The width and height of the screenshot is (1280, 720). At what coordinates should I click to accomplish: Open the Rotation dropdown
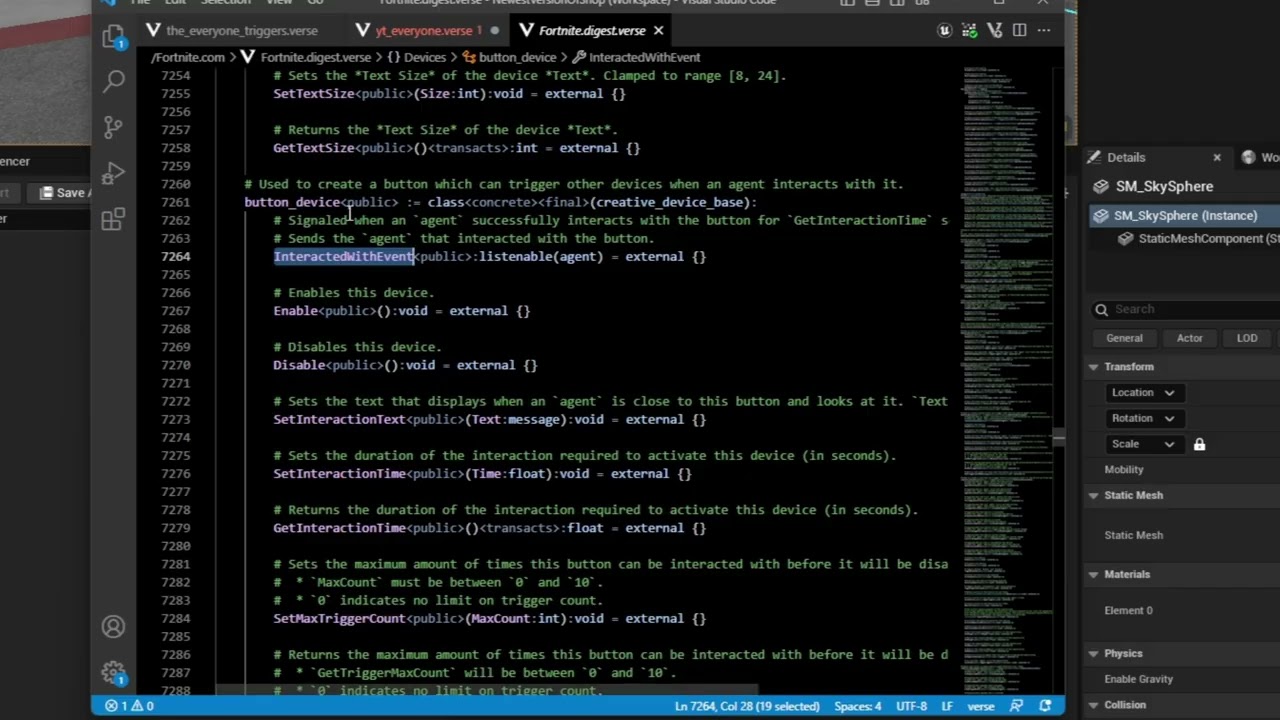1143,418
